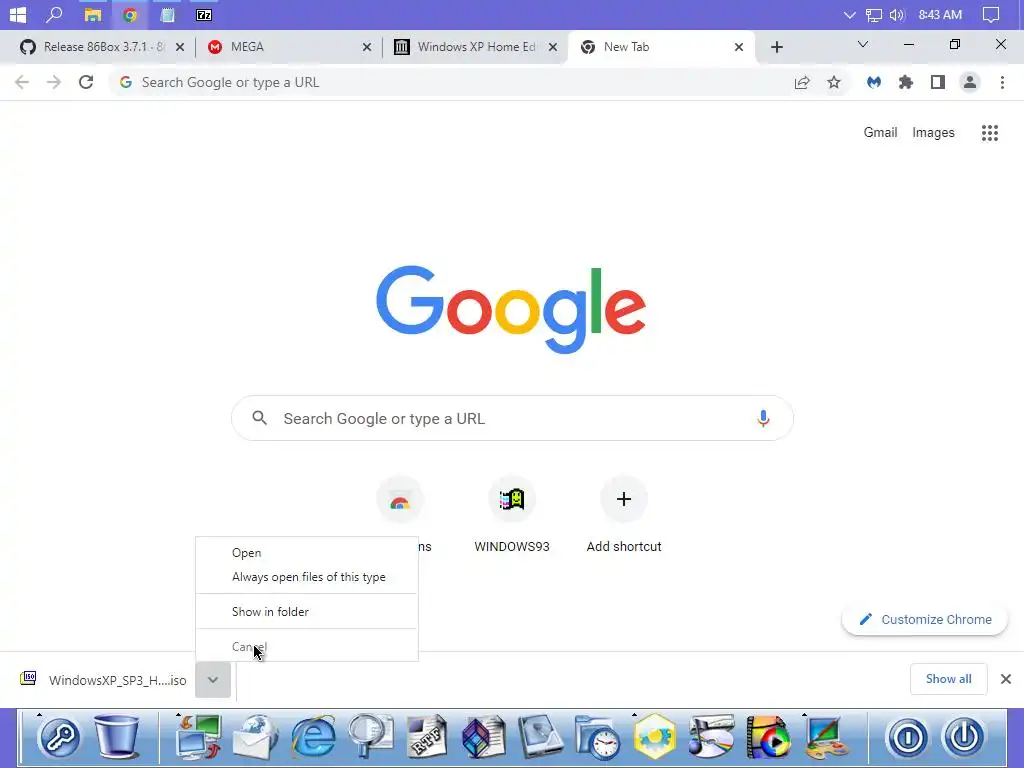Open 7-Zip from the taskbar
This screenshot has height=768, width=1024.
[x=204, y=14]
